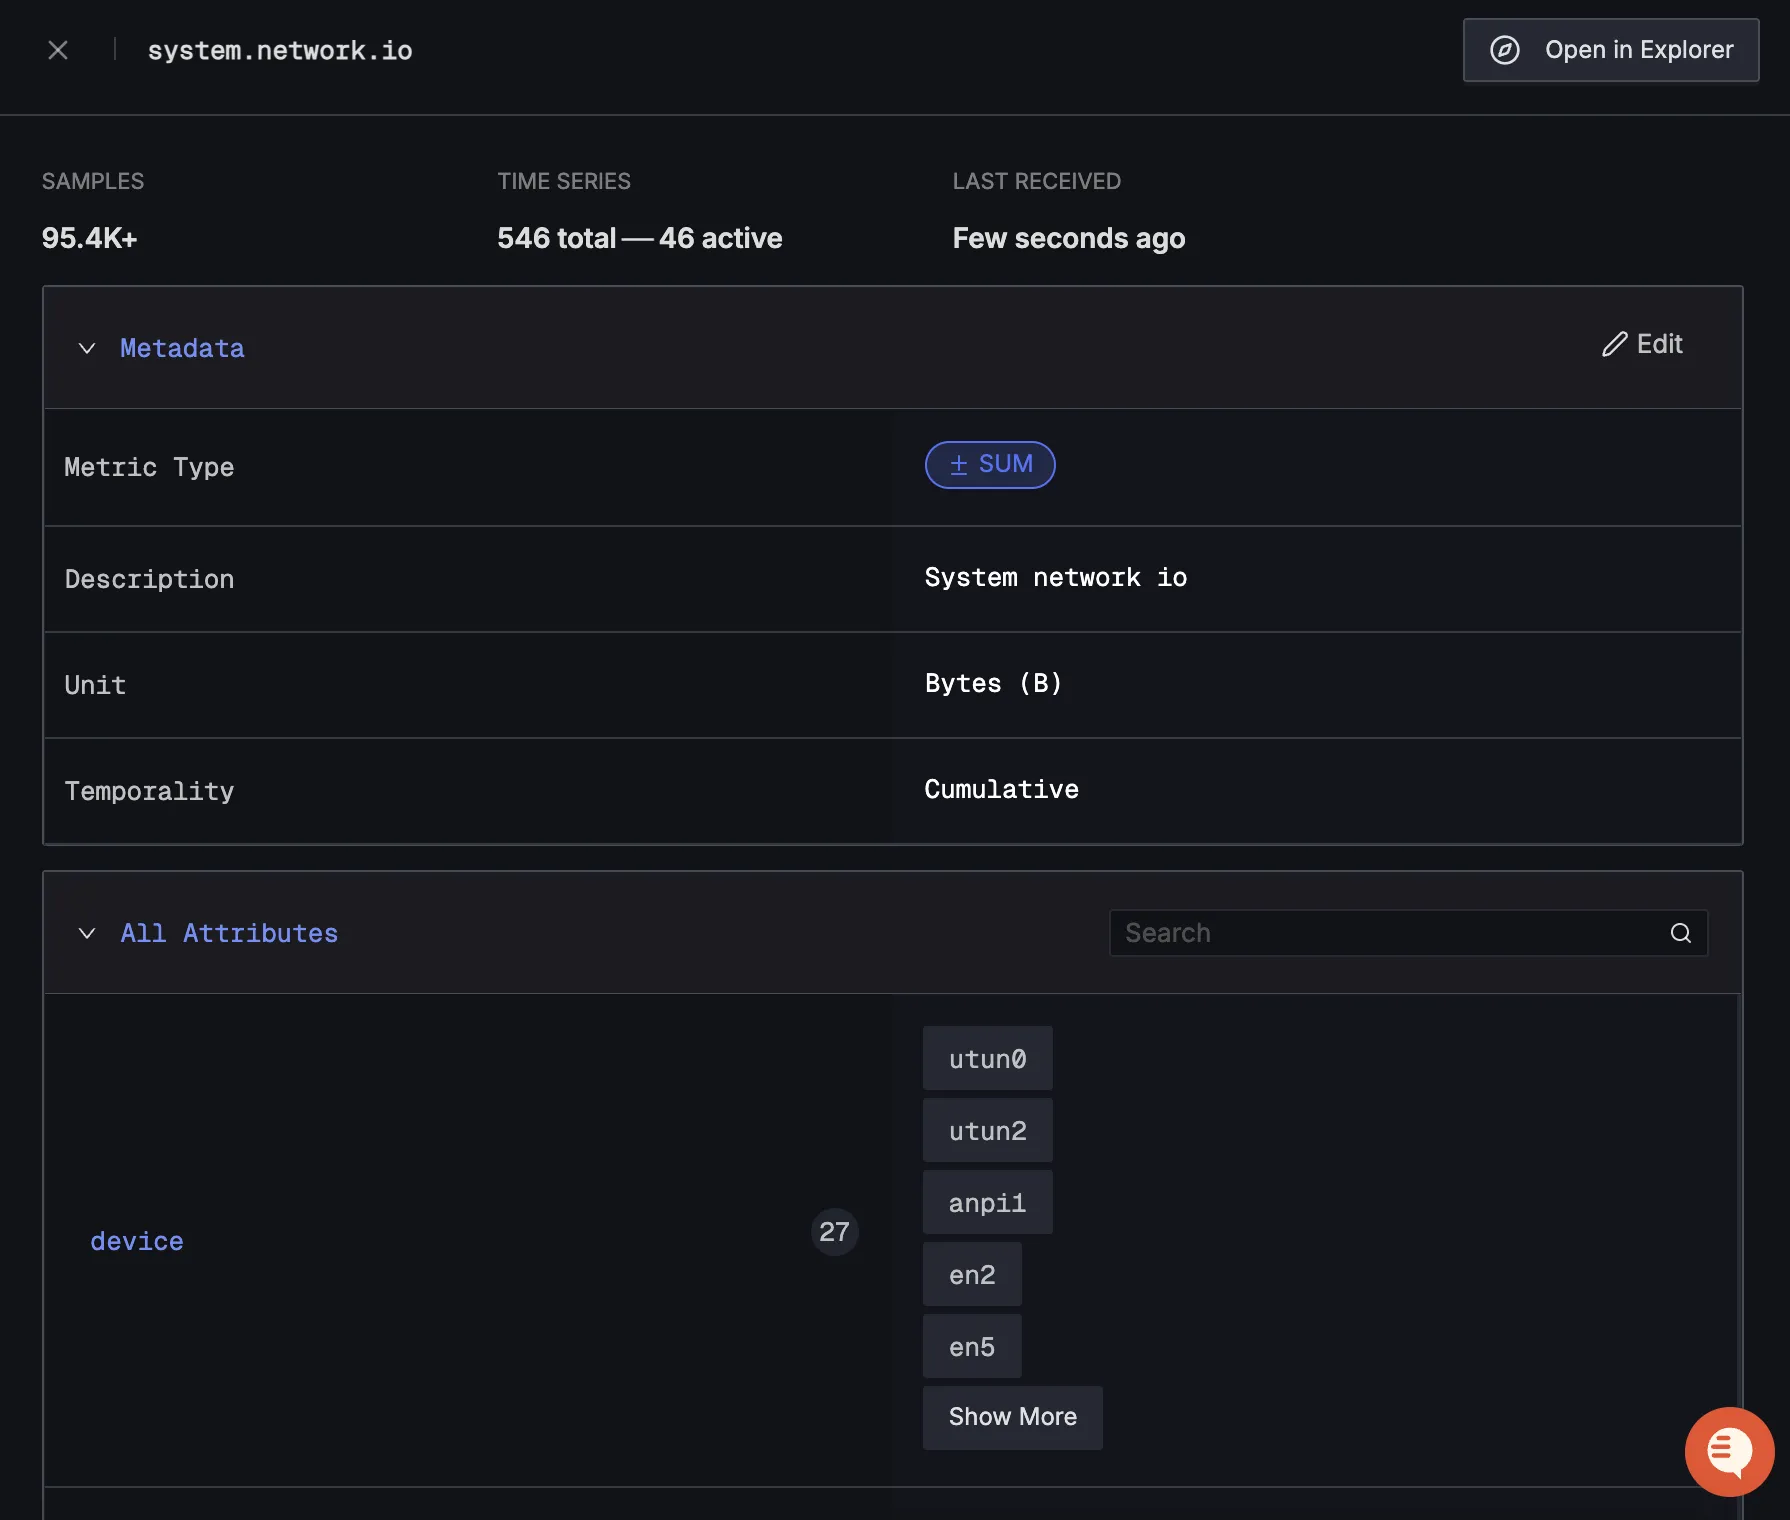
Task: Switch to the TIME SERIES stat section
Action: point(563,181)
